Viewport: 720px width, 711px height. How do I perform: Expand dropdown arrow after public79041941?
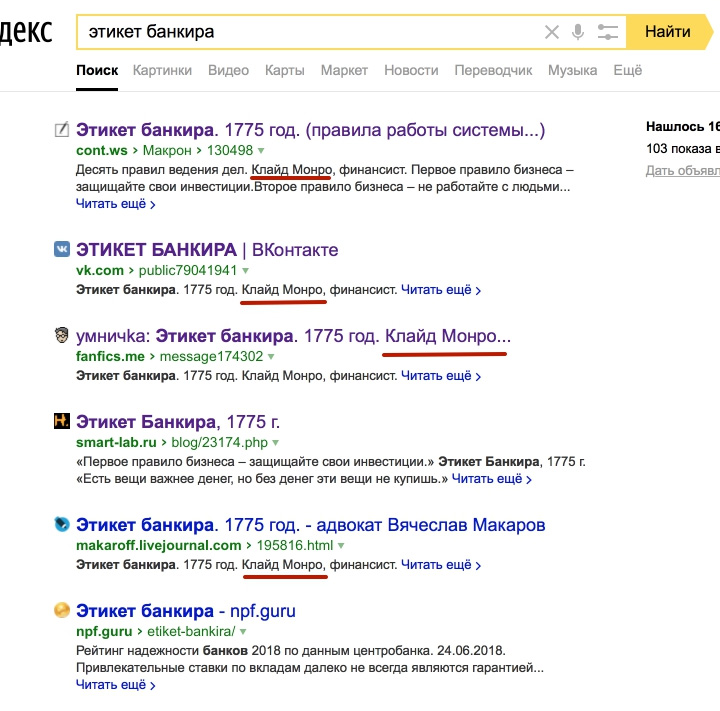click(x=245, y=271)
